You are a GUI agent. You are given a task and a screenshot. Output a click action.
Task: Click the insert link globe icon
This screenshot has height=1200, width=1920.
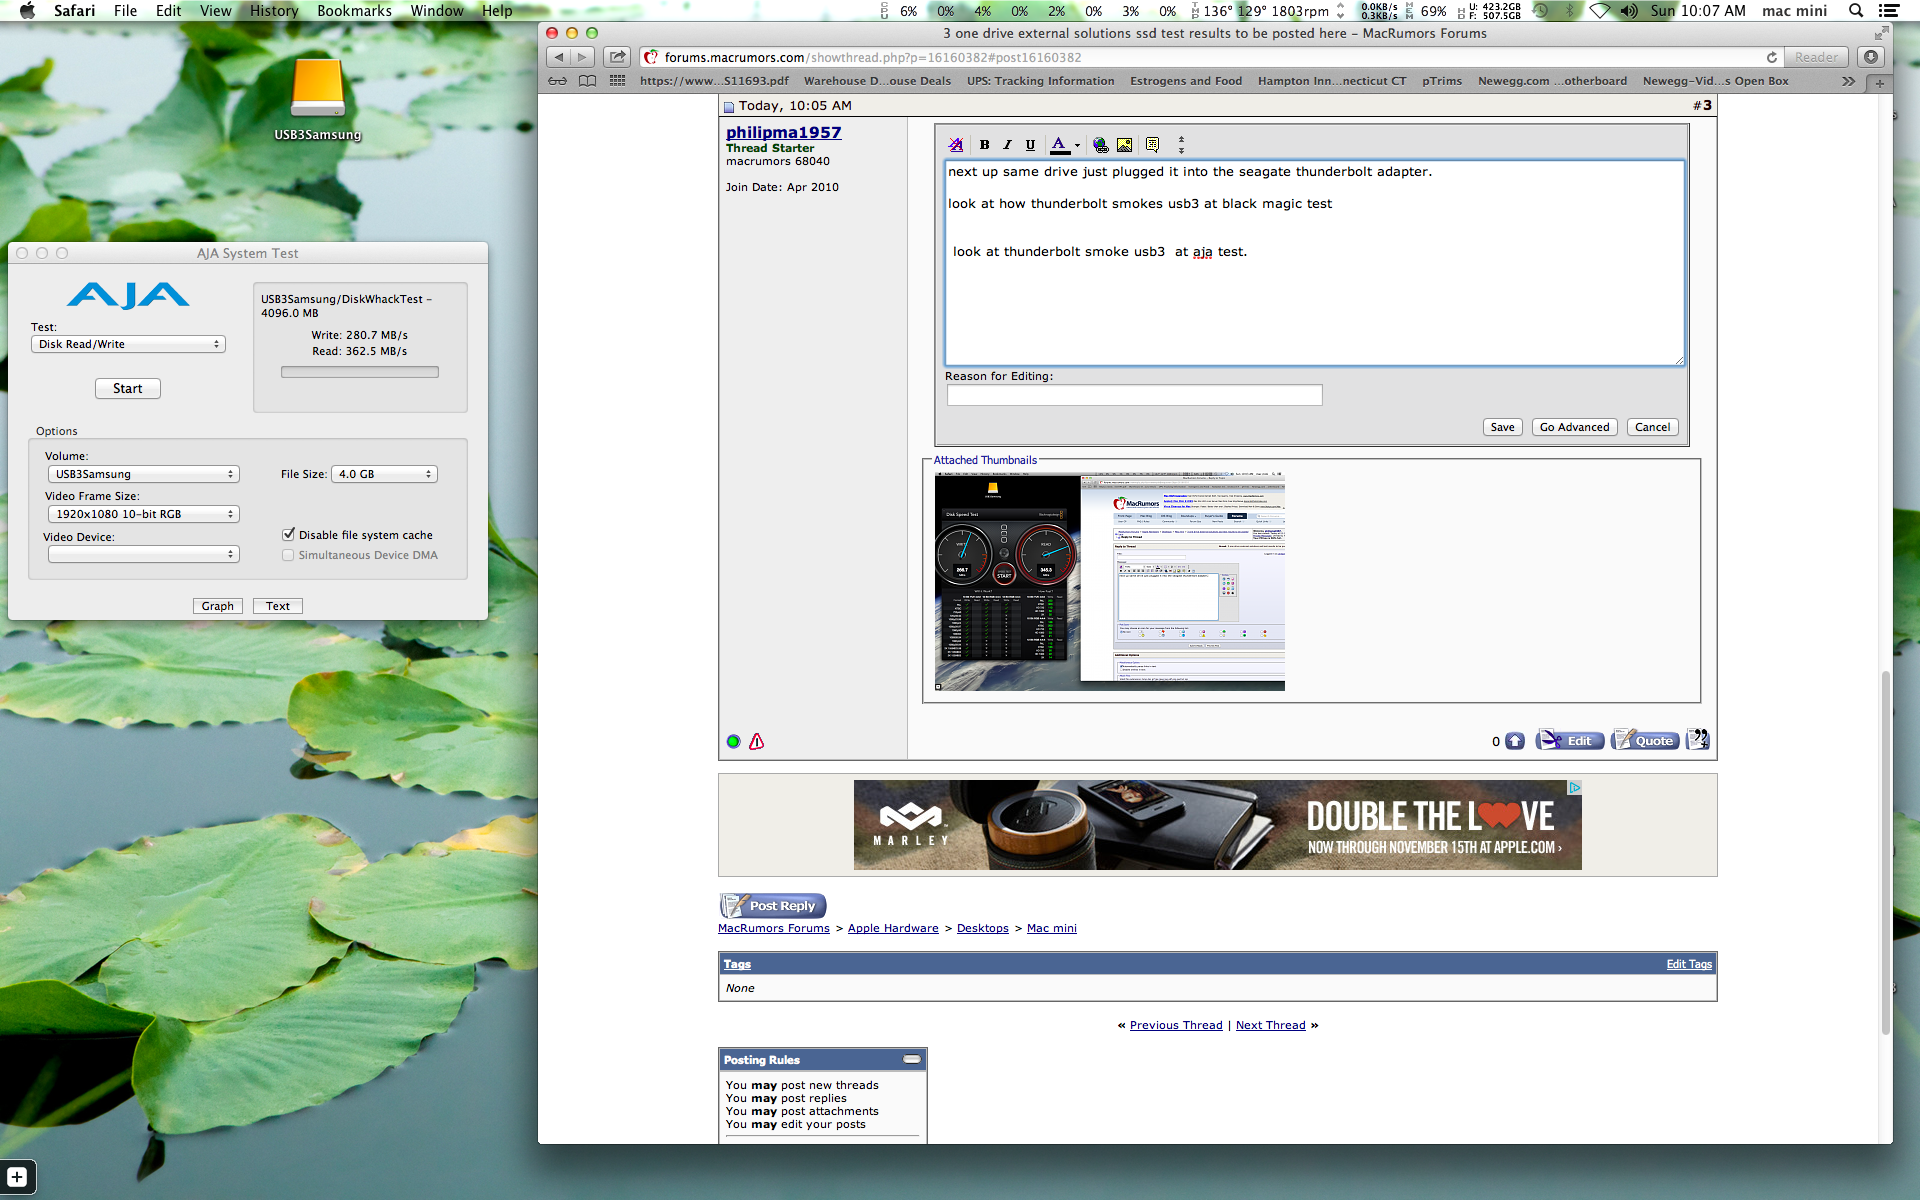[x=1100, y=145]
